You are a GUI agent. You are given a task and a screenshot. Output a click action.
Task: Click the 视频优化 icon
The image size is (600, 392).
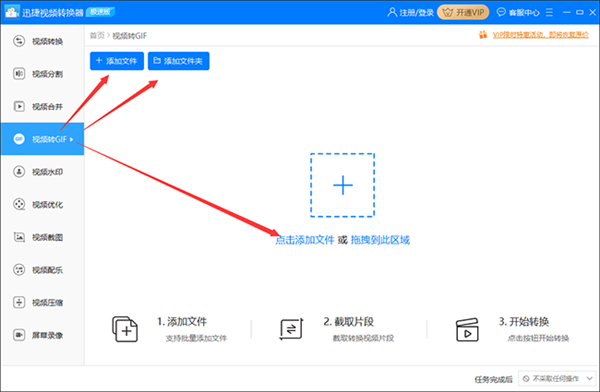coord(19,204)
